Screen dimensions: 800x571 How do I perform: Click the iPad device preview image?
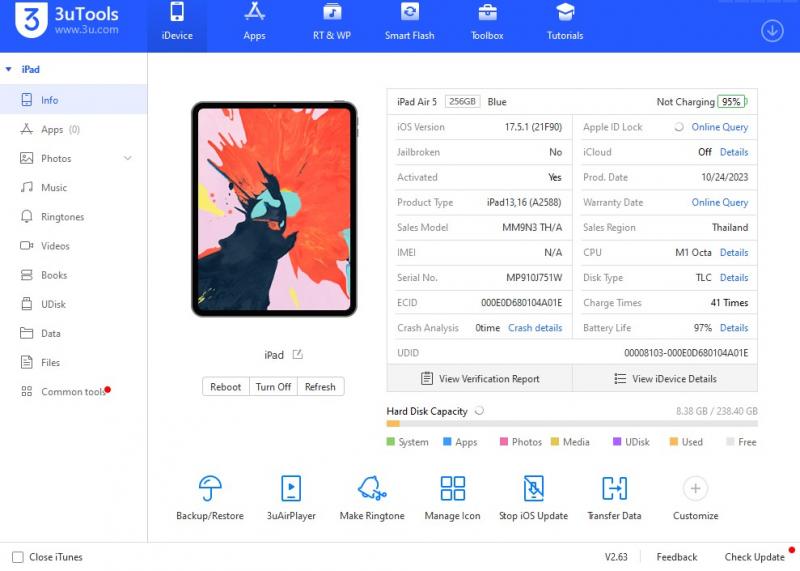273,209
